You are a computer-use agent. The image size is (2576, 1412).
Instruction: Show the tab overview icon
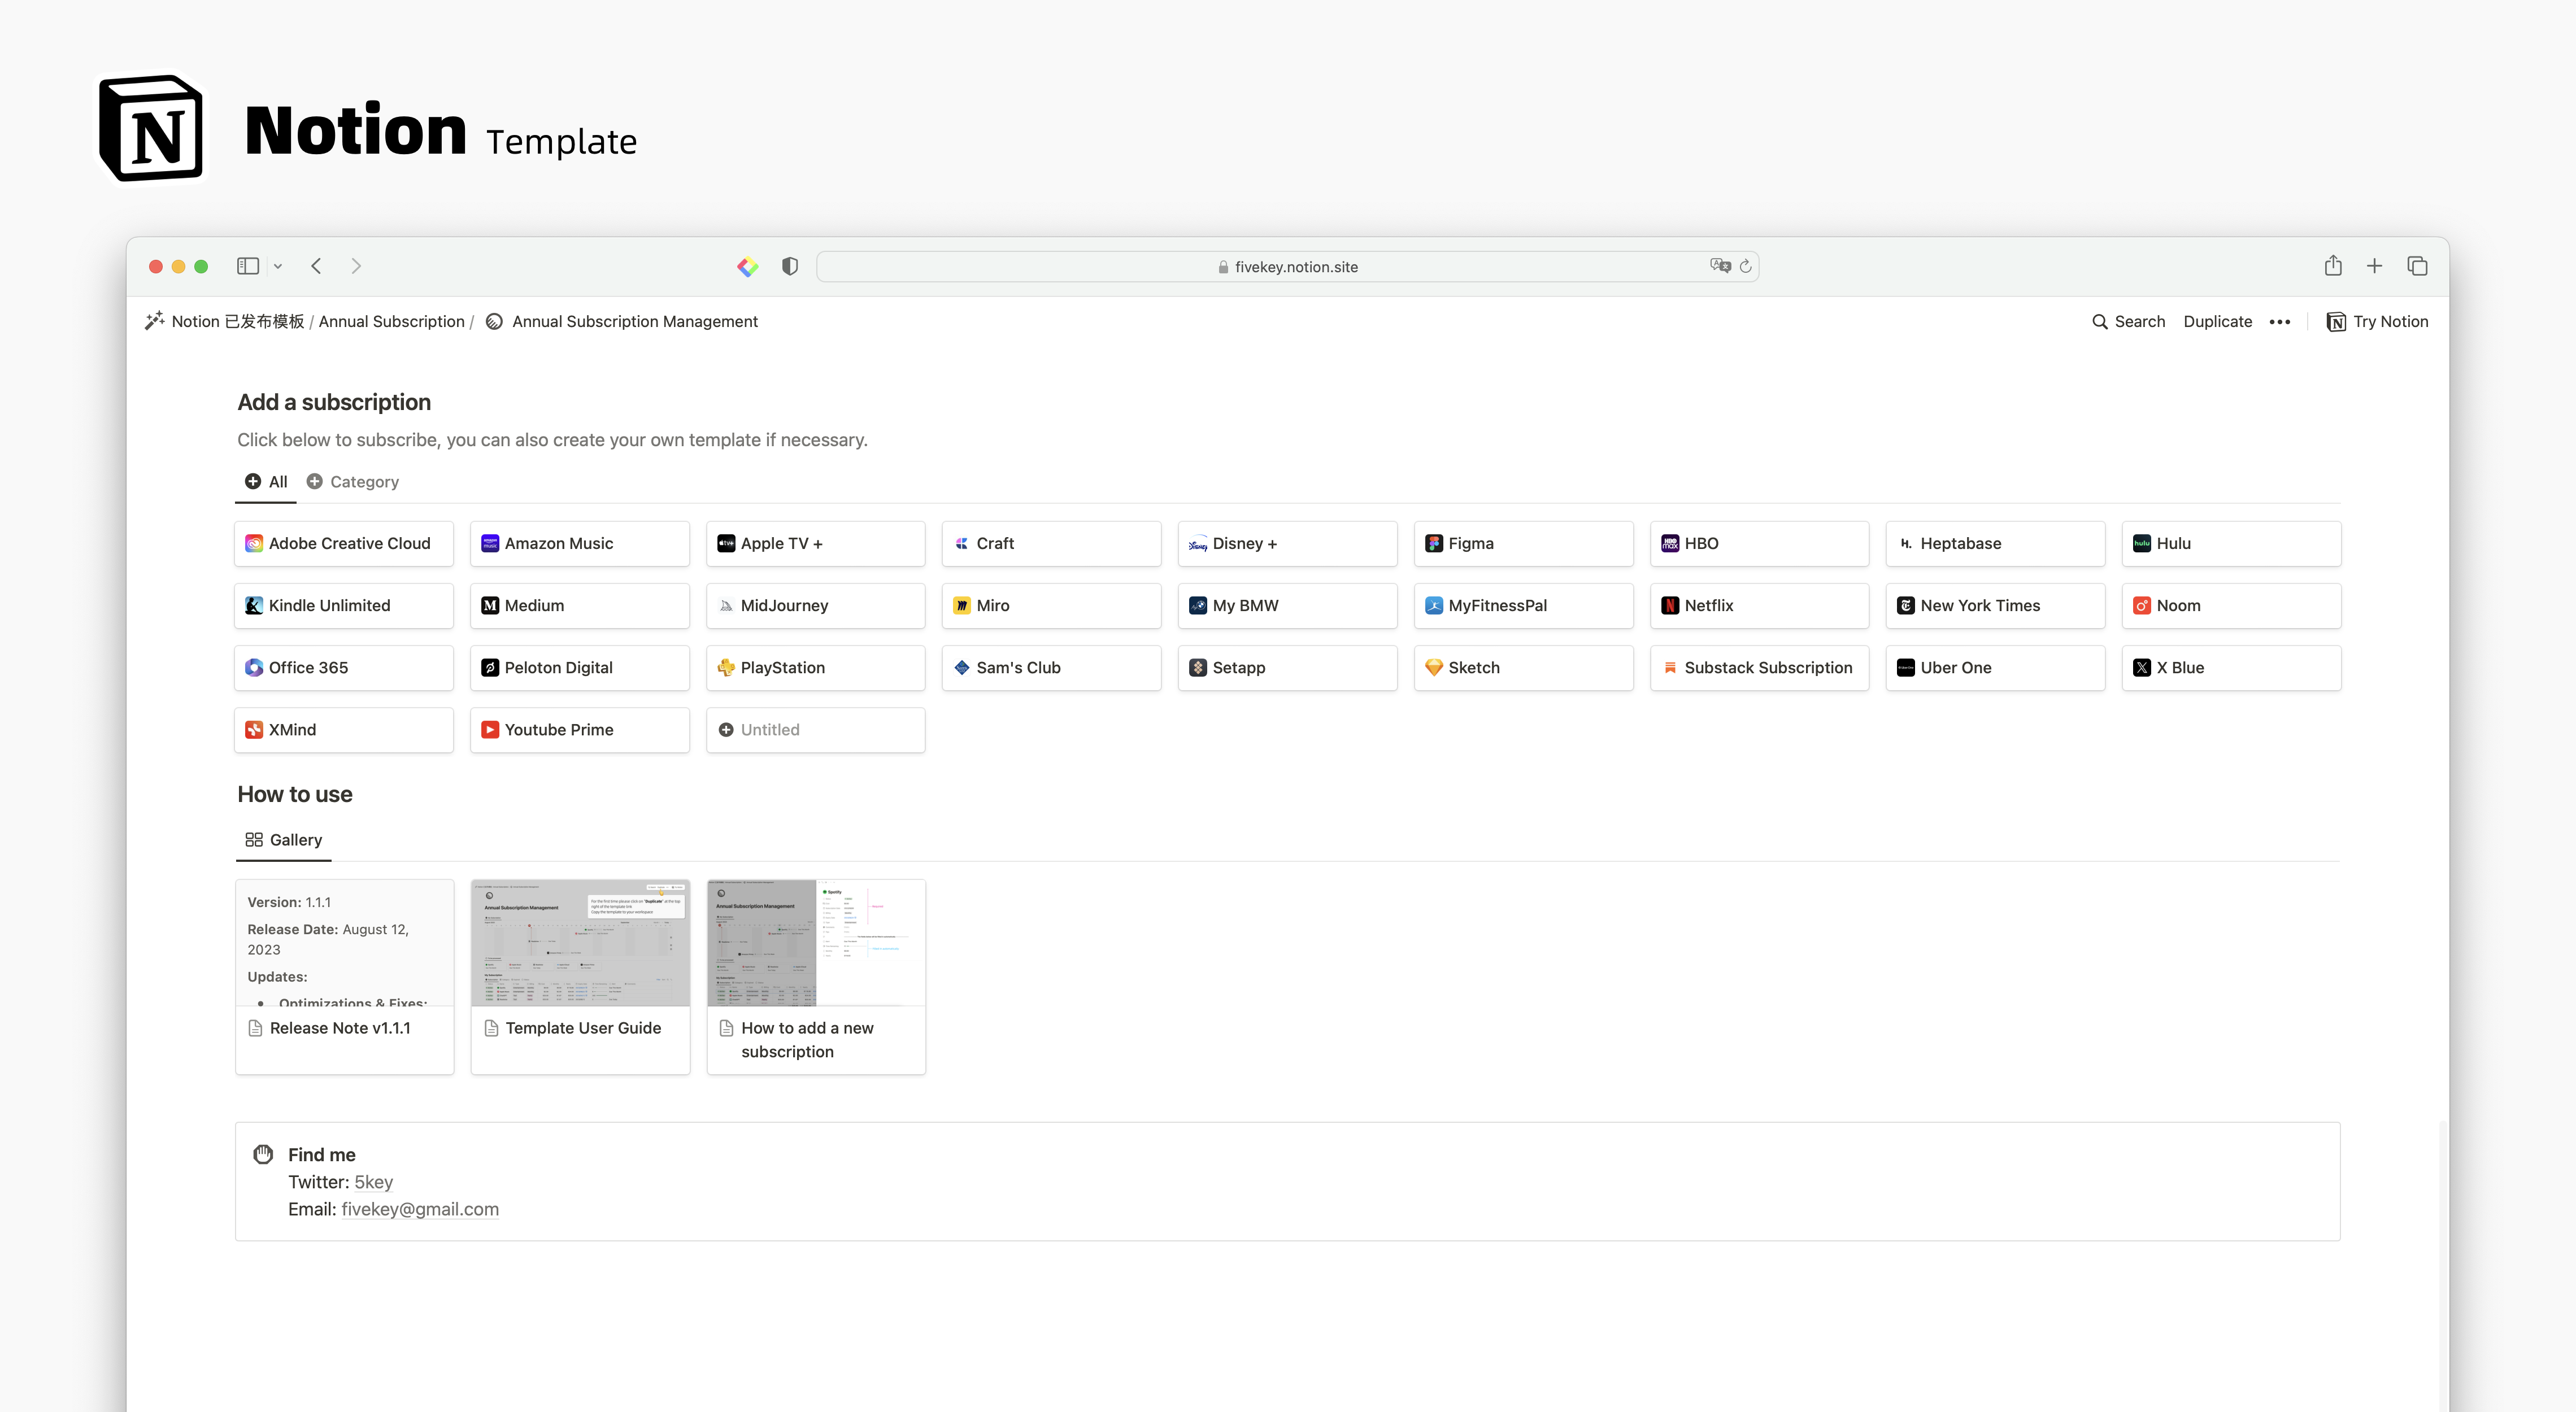tap(2418, 266)
